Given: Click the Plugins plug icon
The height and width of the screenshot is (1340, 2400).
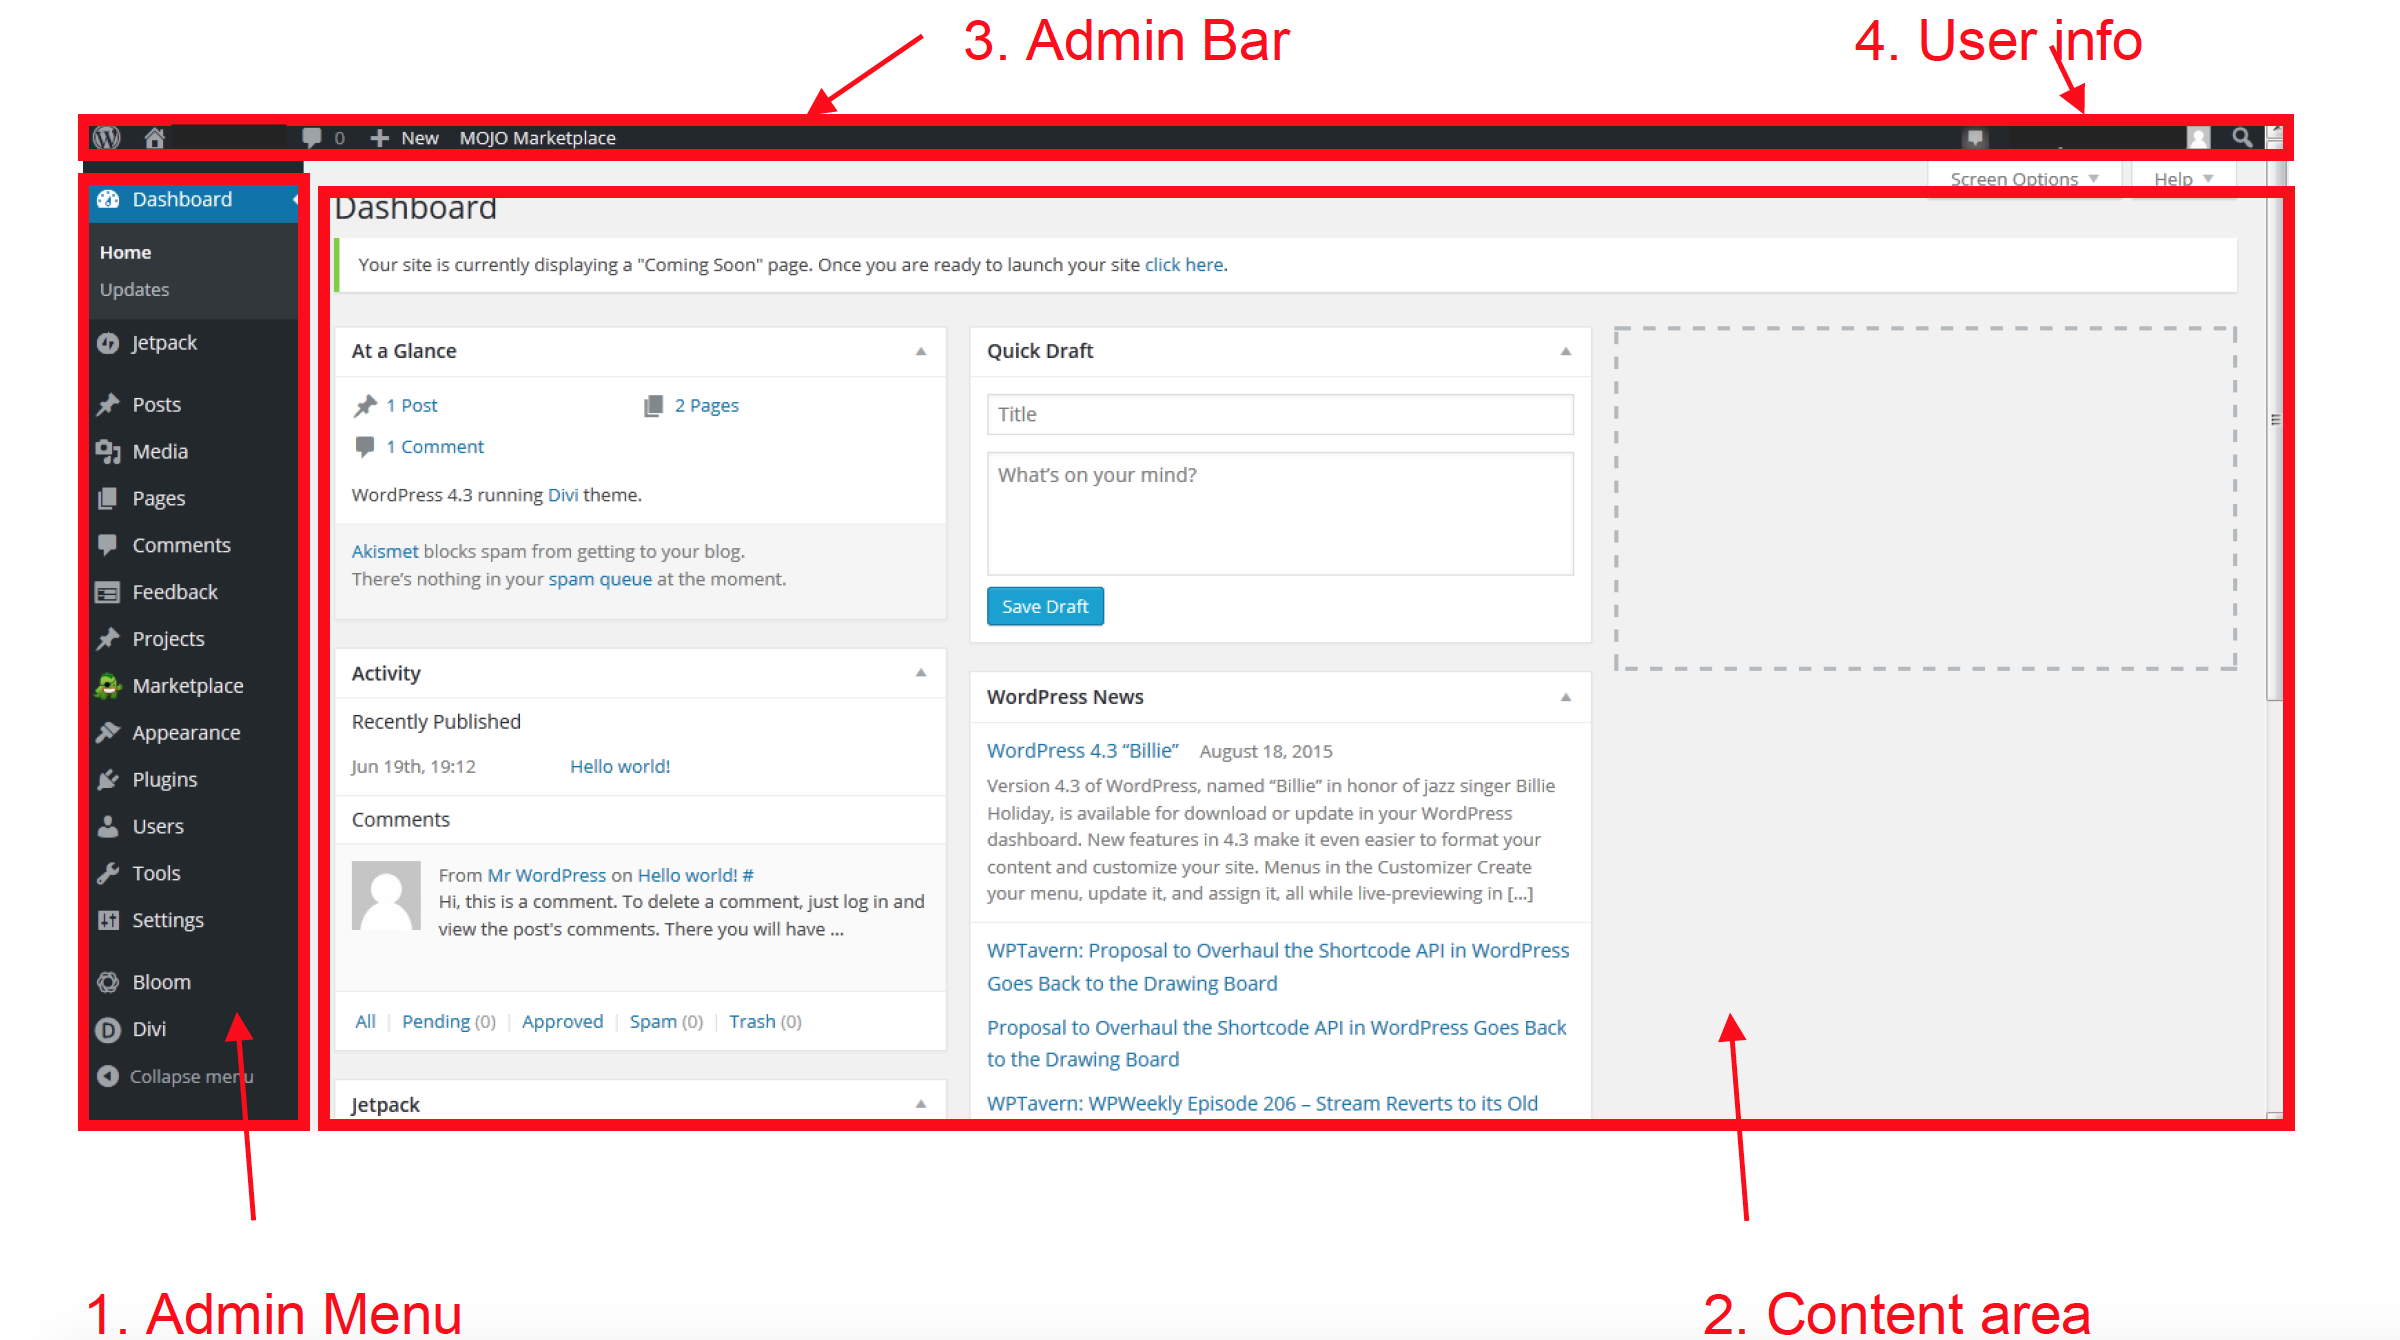Looking at the screenshot, I should click(x=108, y=780).
